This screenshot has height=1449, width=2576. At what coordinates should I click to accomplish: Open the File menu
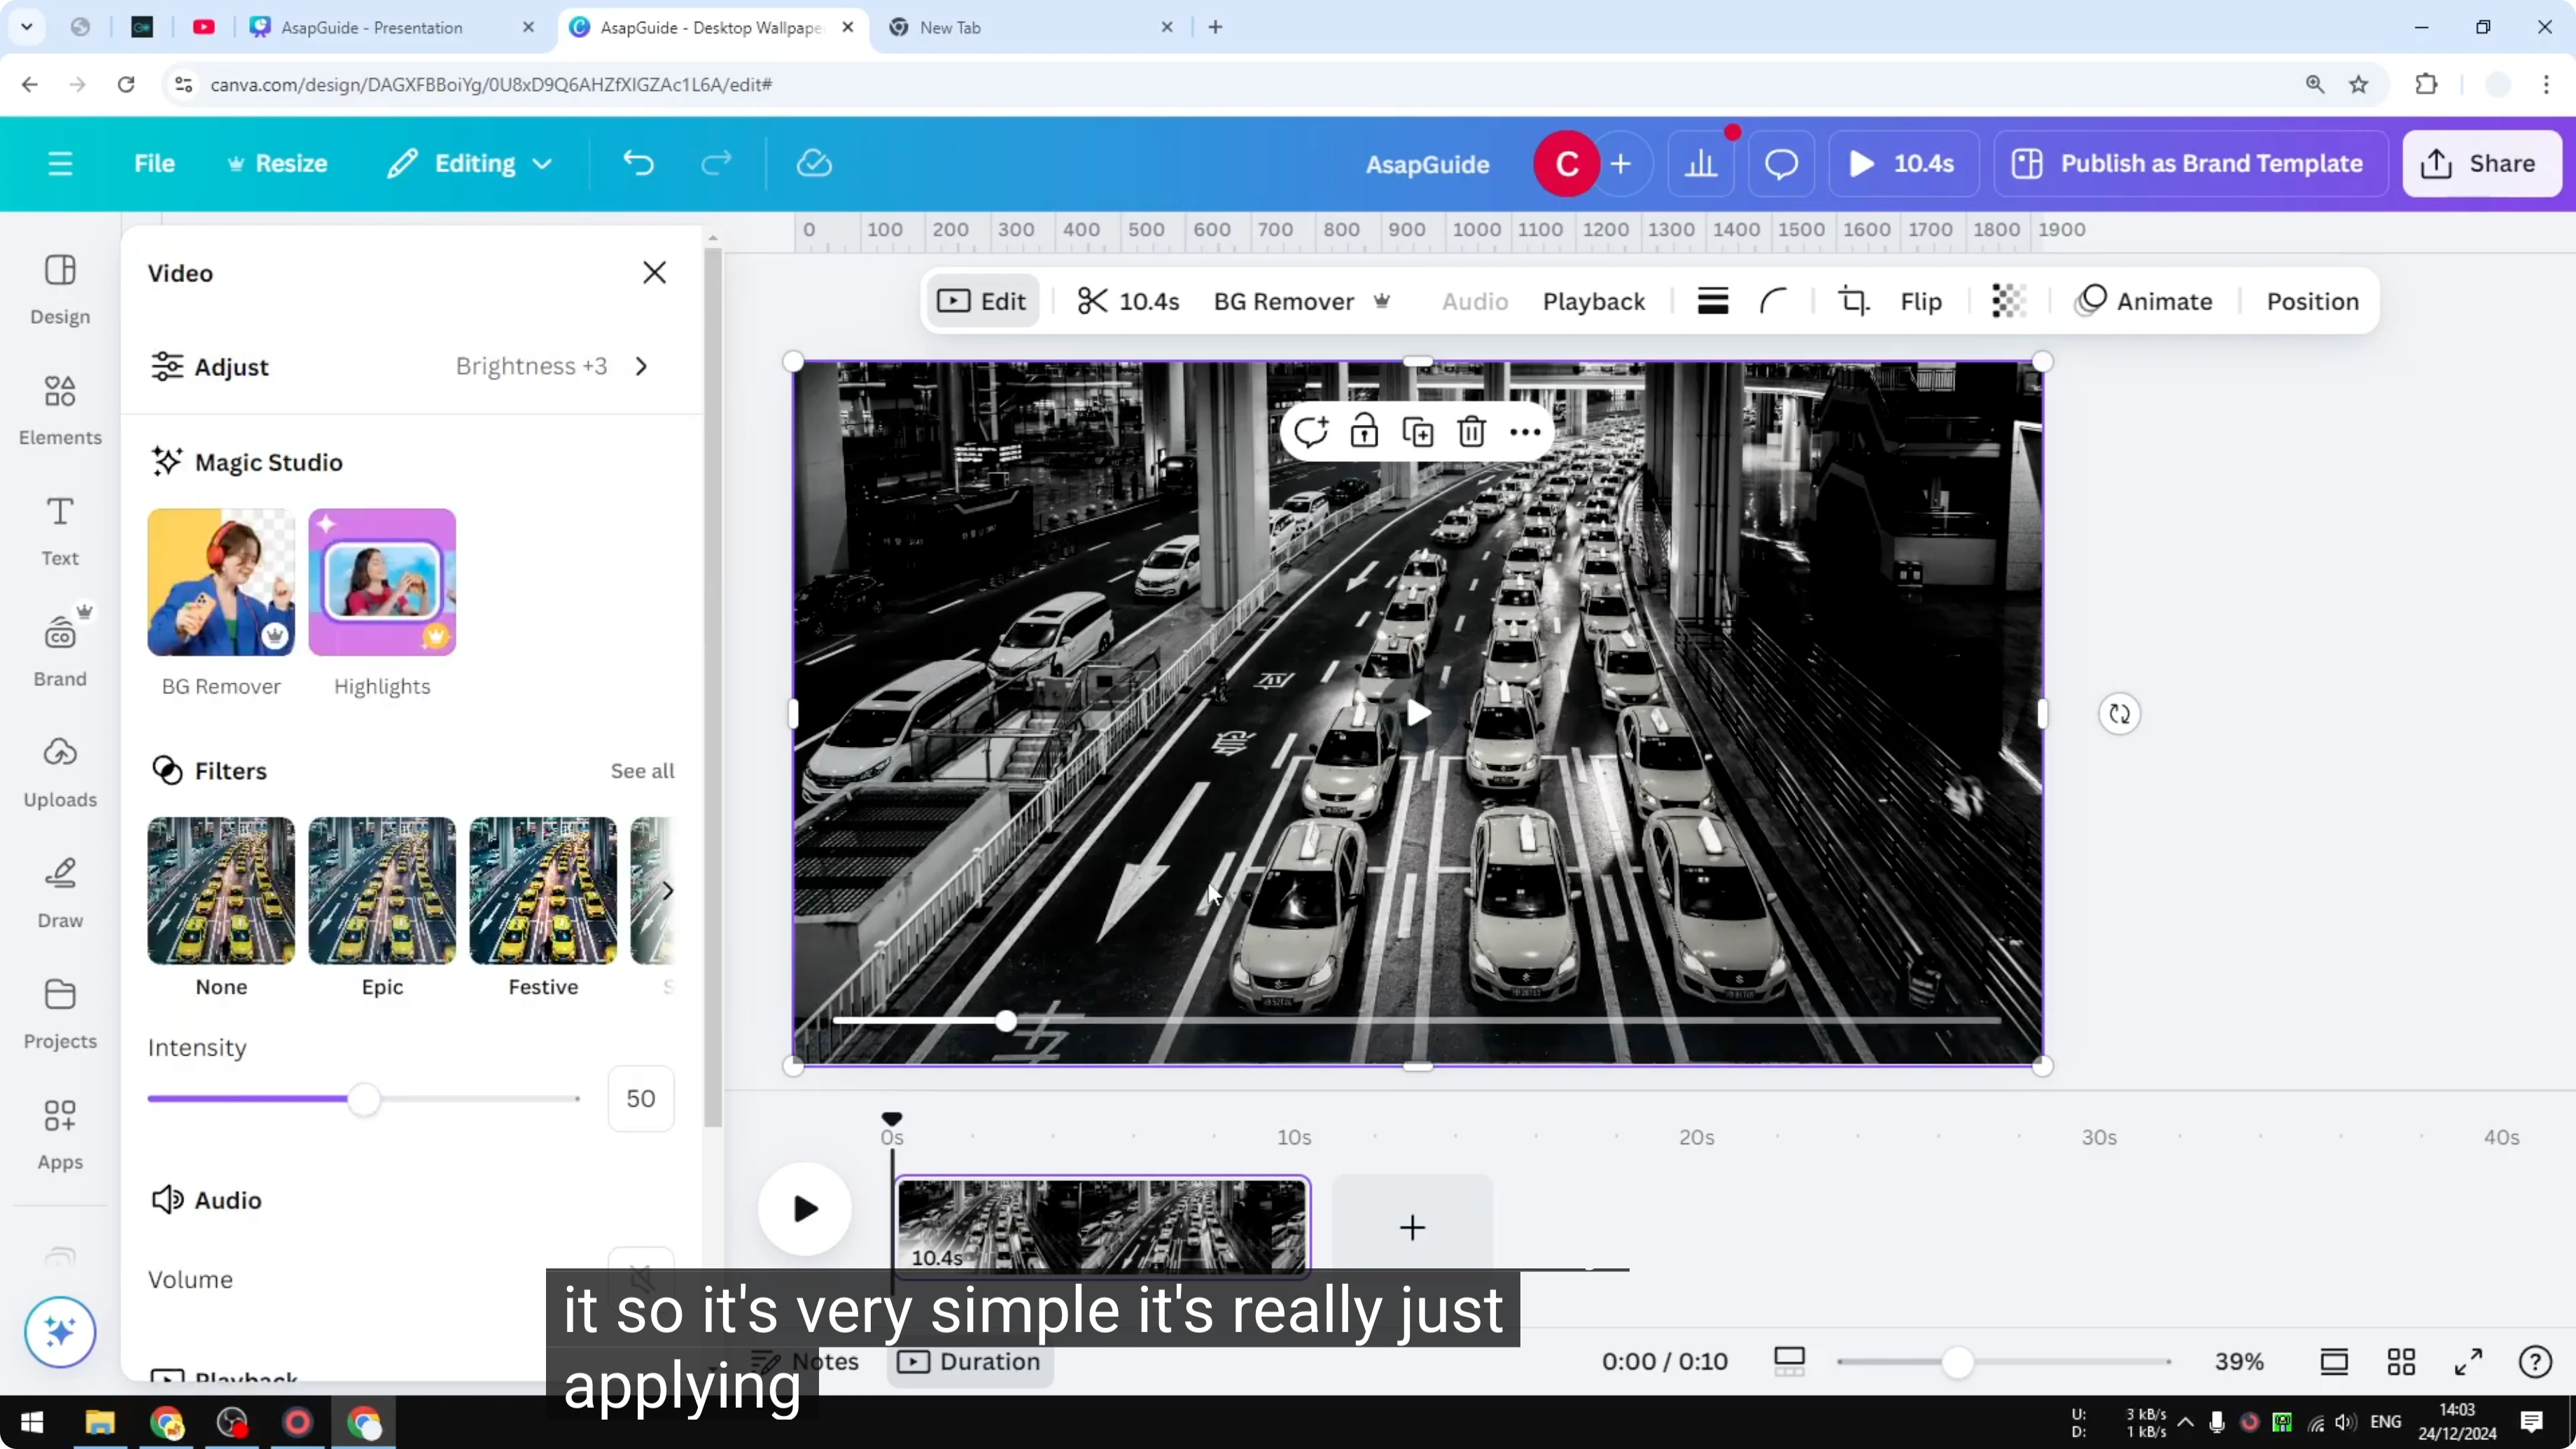[x=154, y=163]
